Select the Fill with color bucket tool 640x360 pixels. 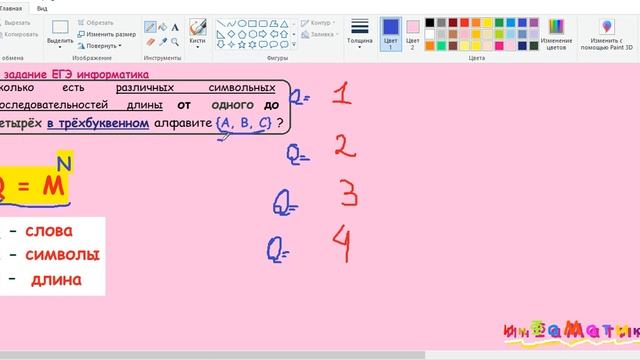coord(162,27)
